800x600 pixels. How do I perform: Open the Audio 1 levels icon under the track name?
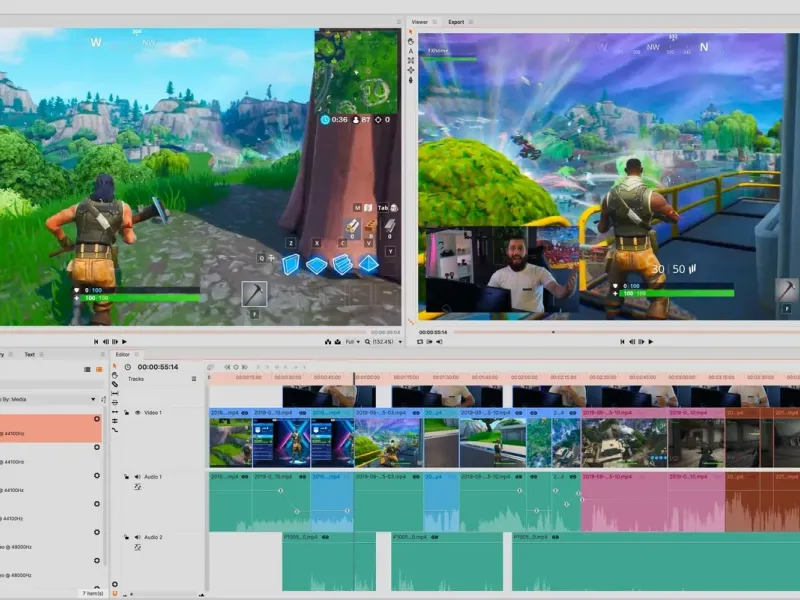point(137,487)
